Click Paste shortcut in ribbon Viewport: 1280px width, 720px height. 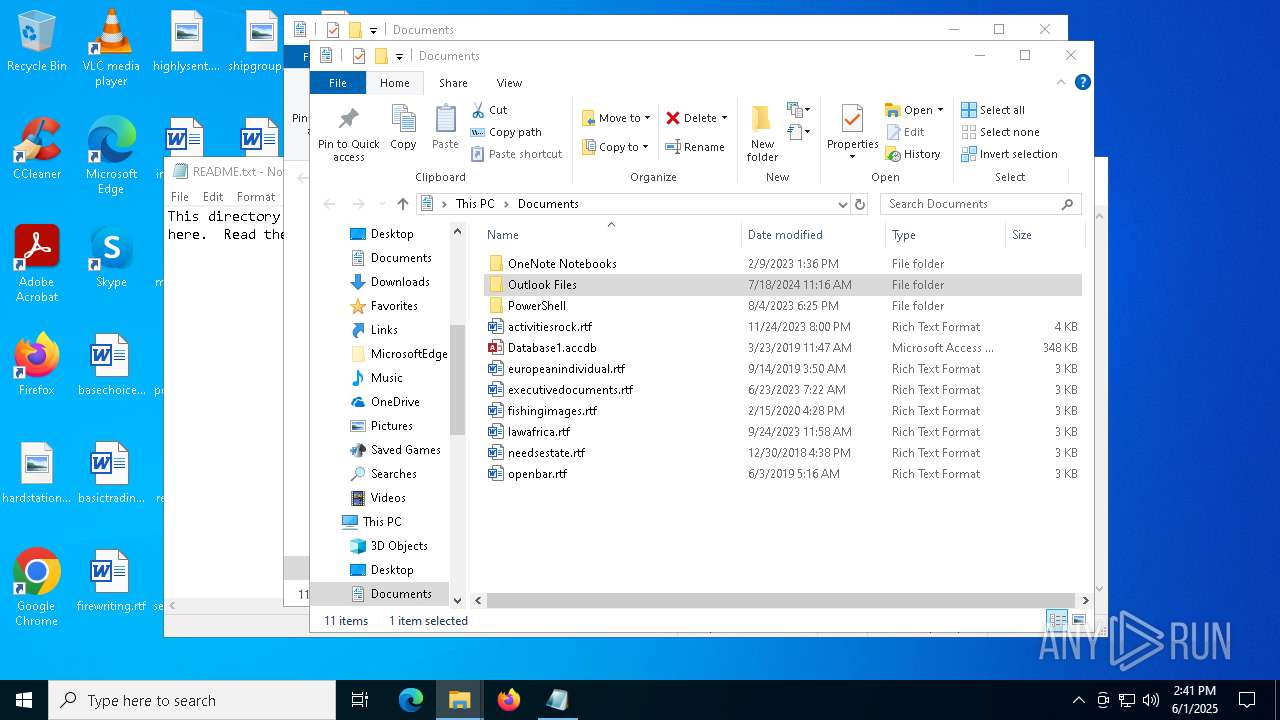click(x=516, y=154)
